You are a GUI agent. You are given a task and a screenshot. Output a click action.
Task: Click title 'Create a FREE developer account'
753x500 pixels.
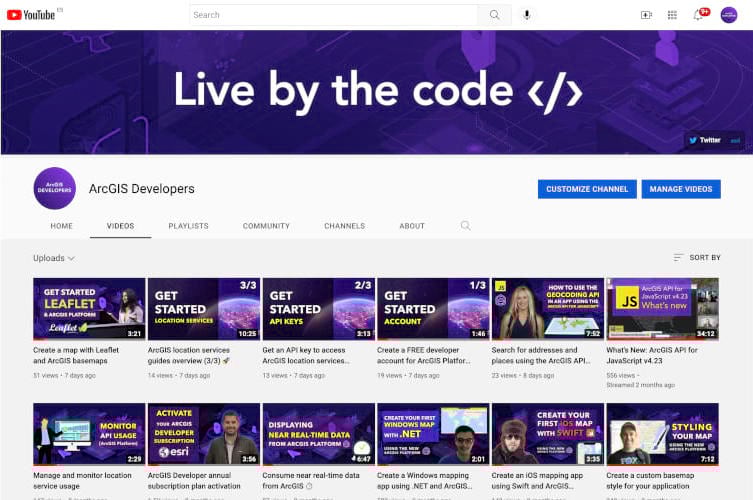tap(424, 355)
